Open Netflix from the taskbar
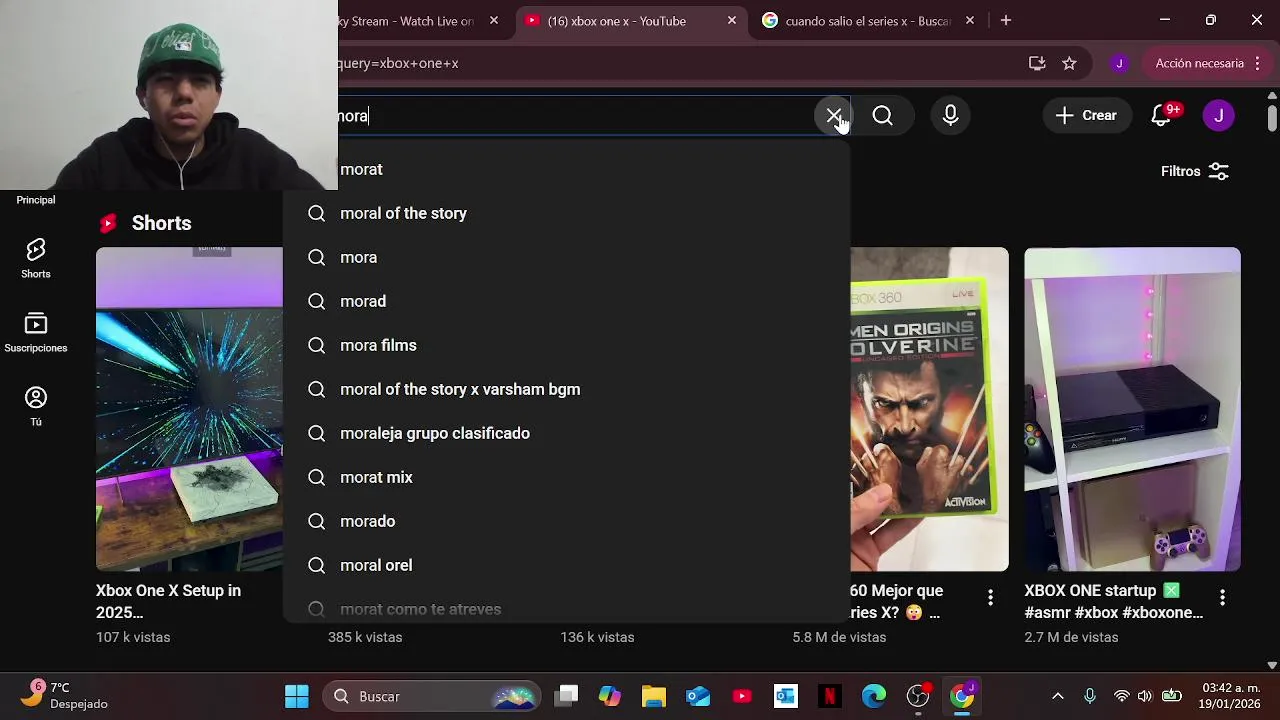This screenshot has width=1280, height=720. (x=830, y=696)
